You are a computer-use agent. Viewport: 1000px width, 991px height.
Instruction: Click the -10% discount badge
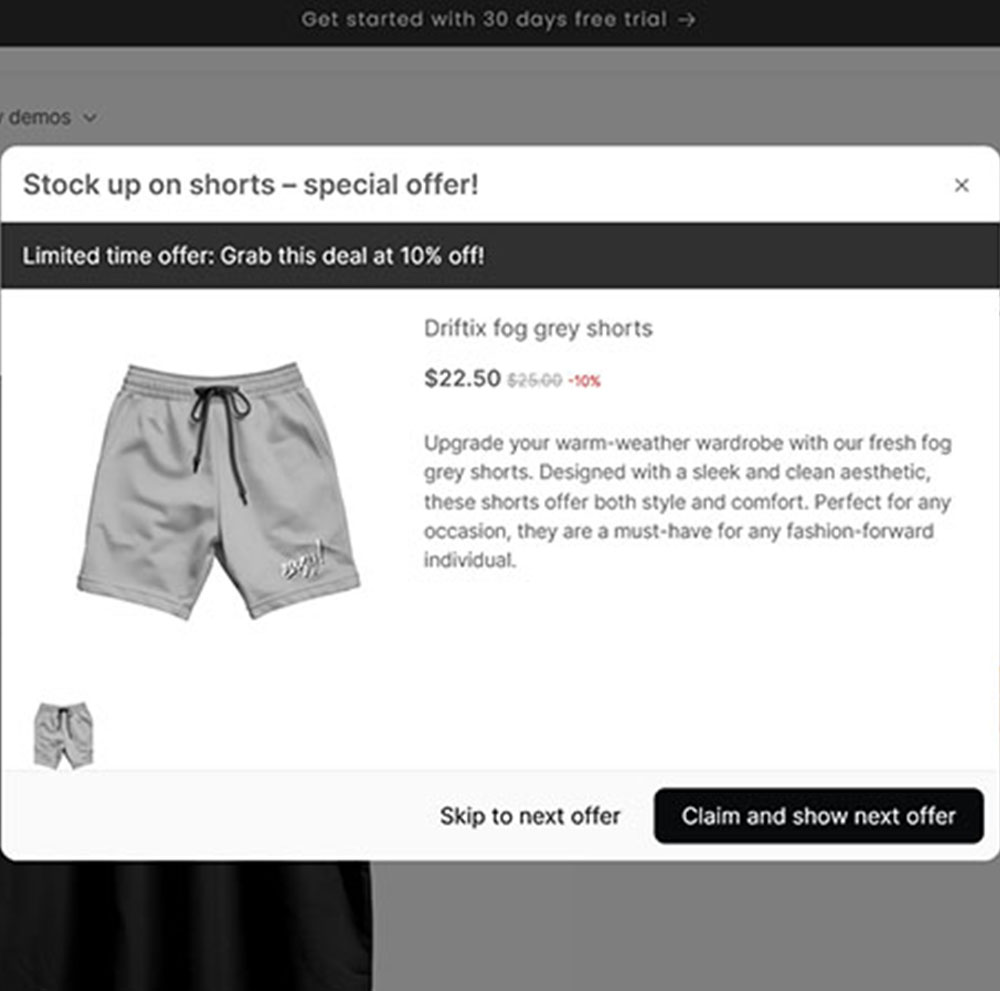585,380
